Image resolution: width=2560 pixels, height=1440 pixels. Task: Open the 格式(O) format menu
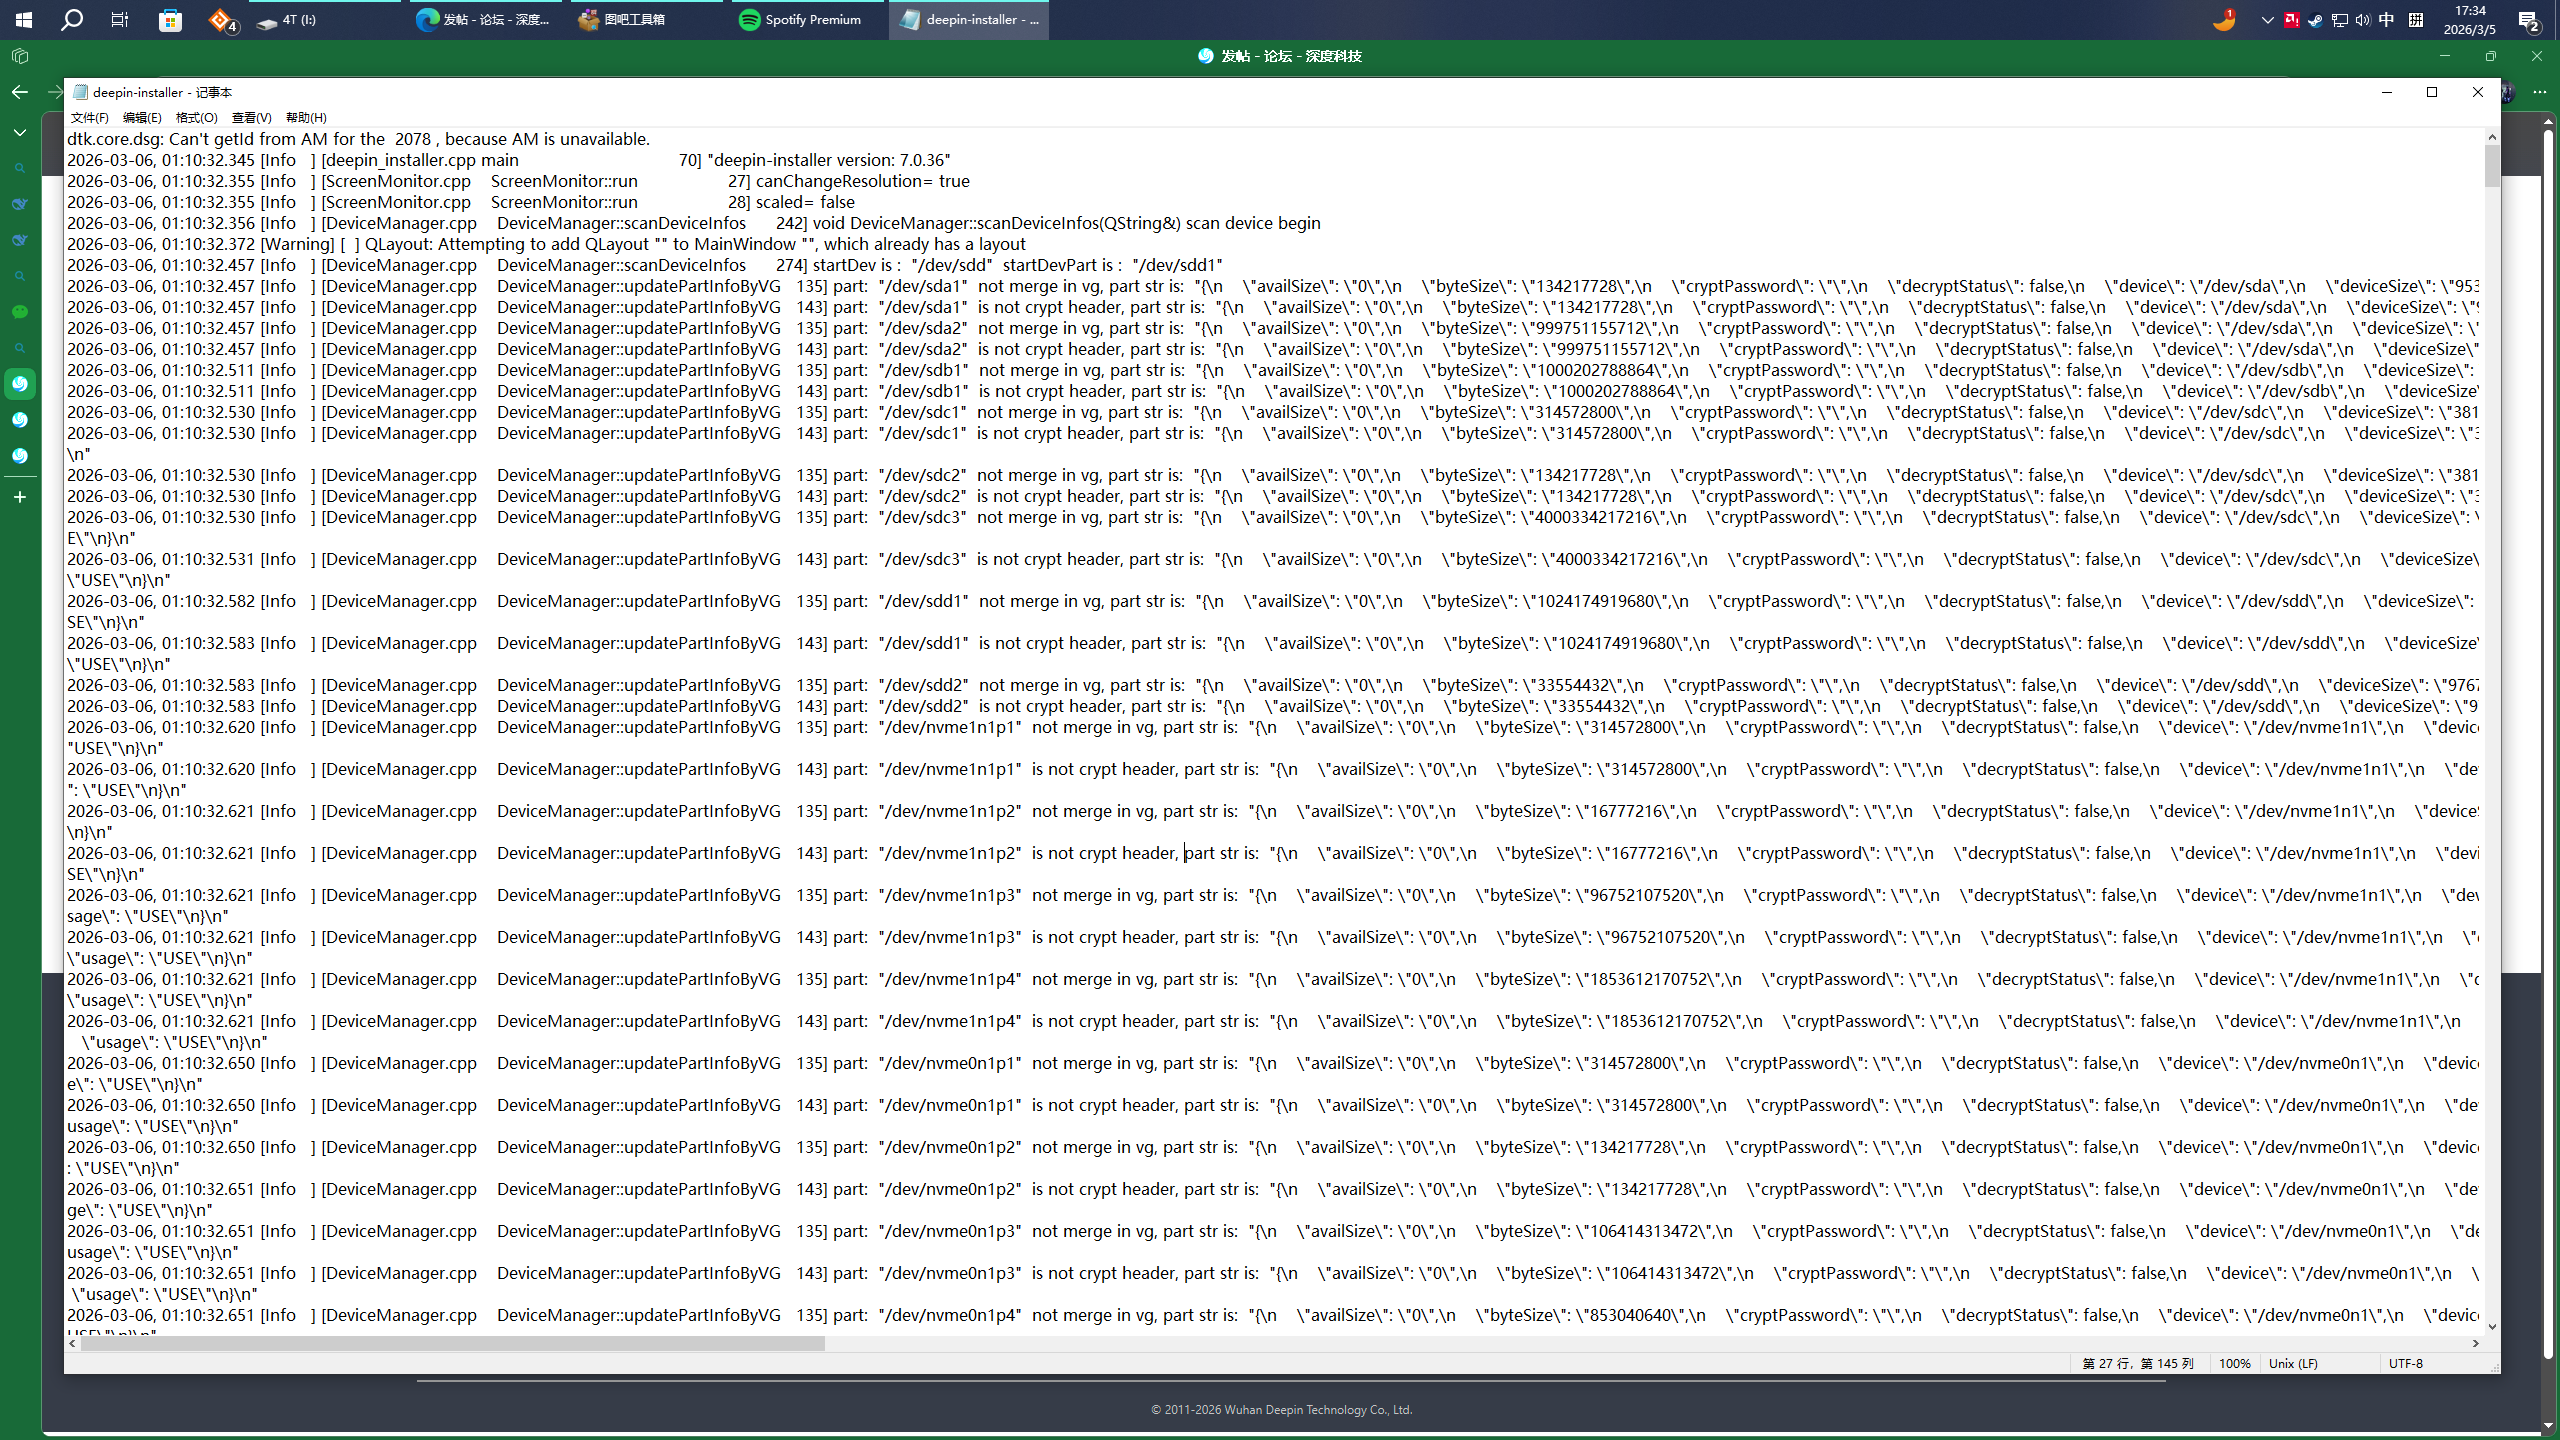click(196, 118)
